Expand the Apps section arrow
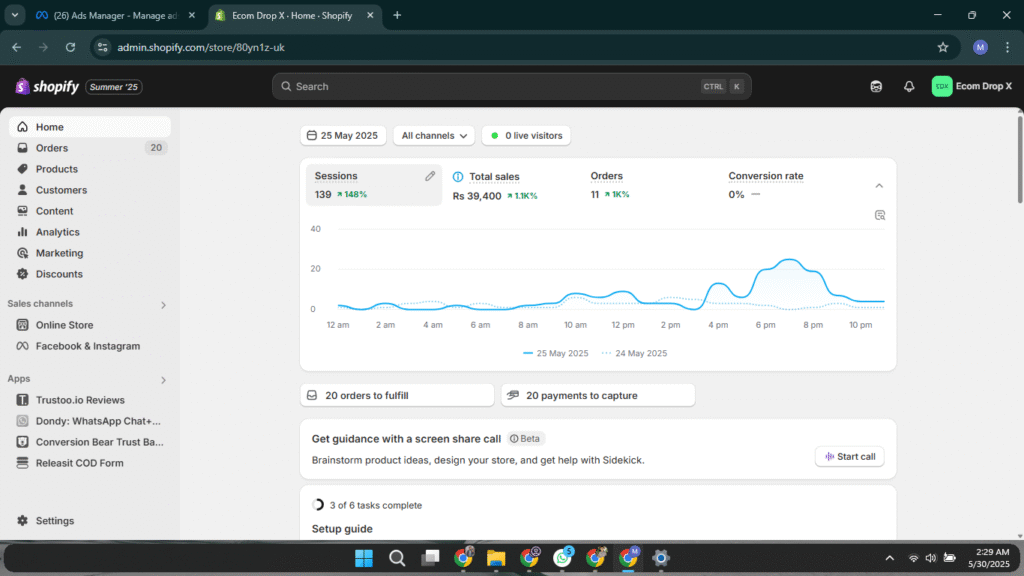This screenshot has height=576, width=1024. coord(163,380)
